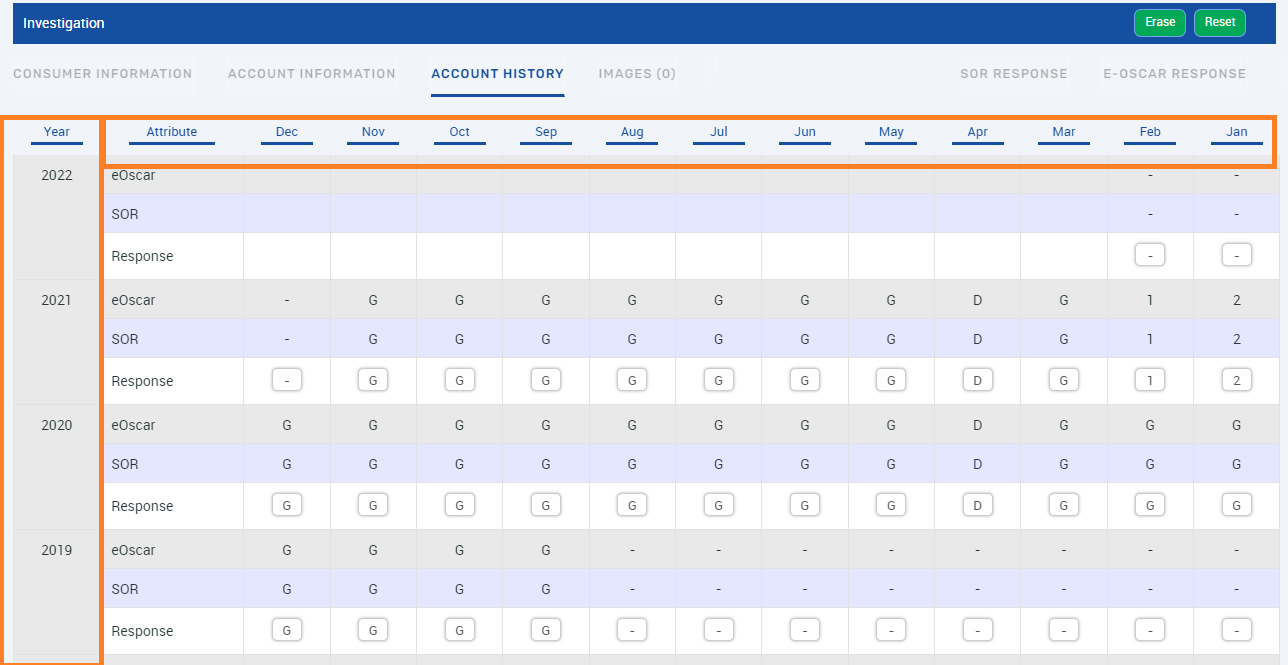Screen dimensions: 1288x665
Task: Click the Attribute column header
Action: (x=172, y=132)
